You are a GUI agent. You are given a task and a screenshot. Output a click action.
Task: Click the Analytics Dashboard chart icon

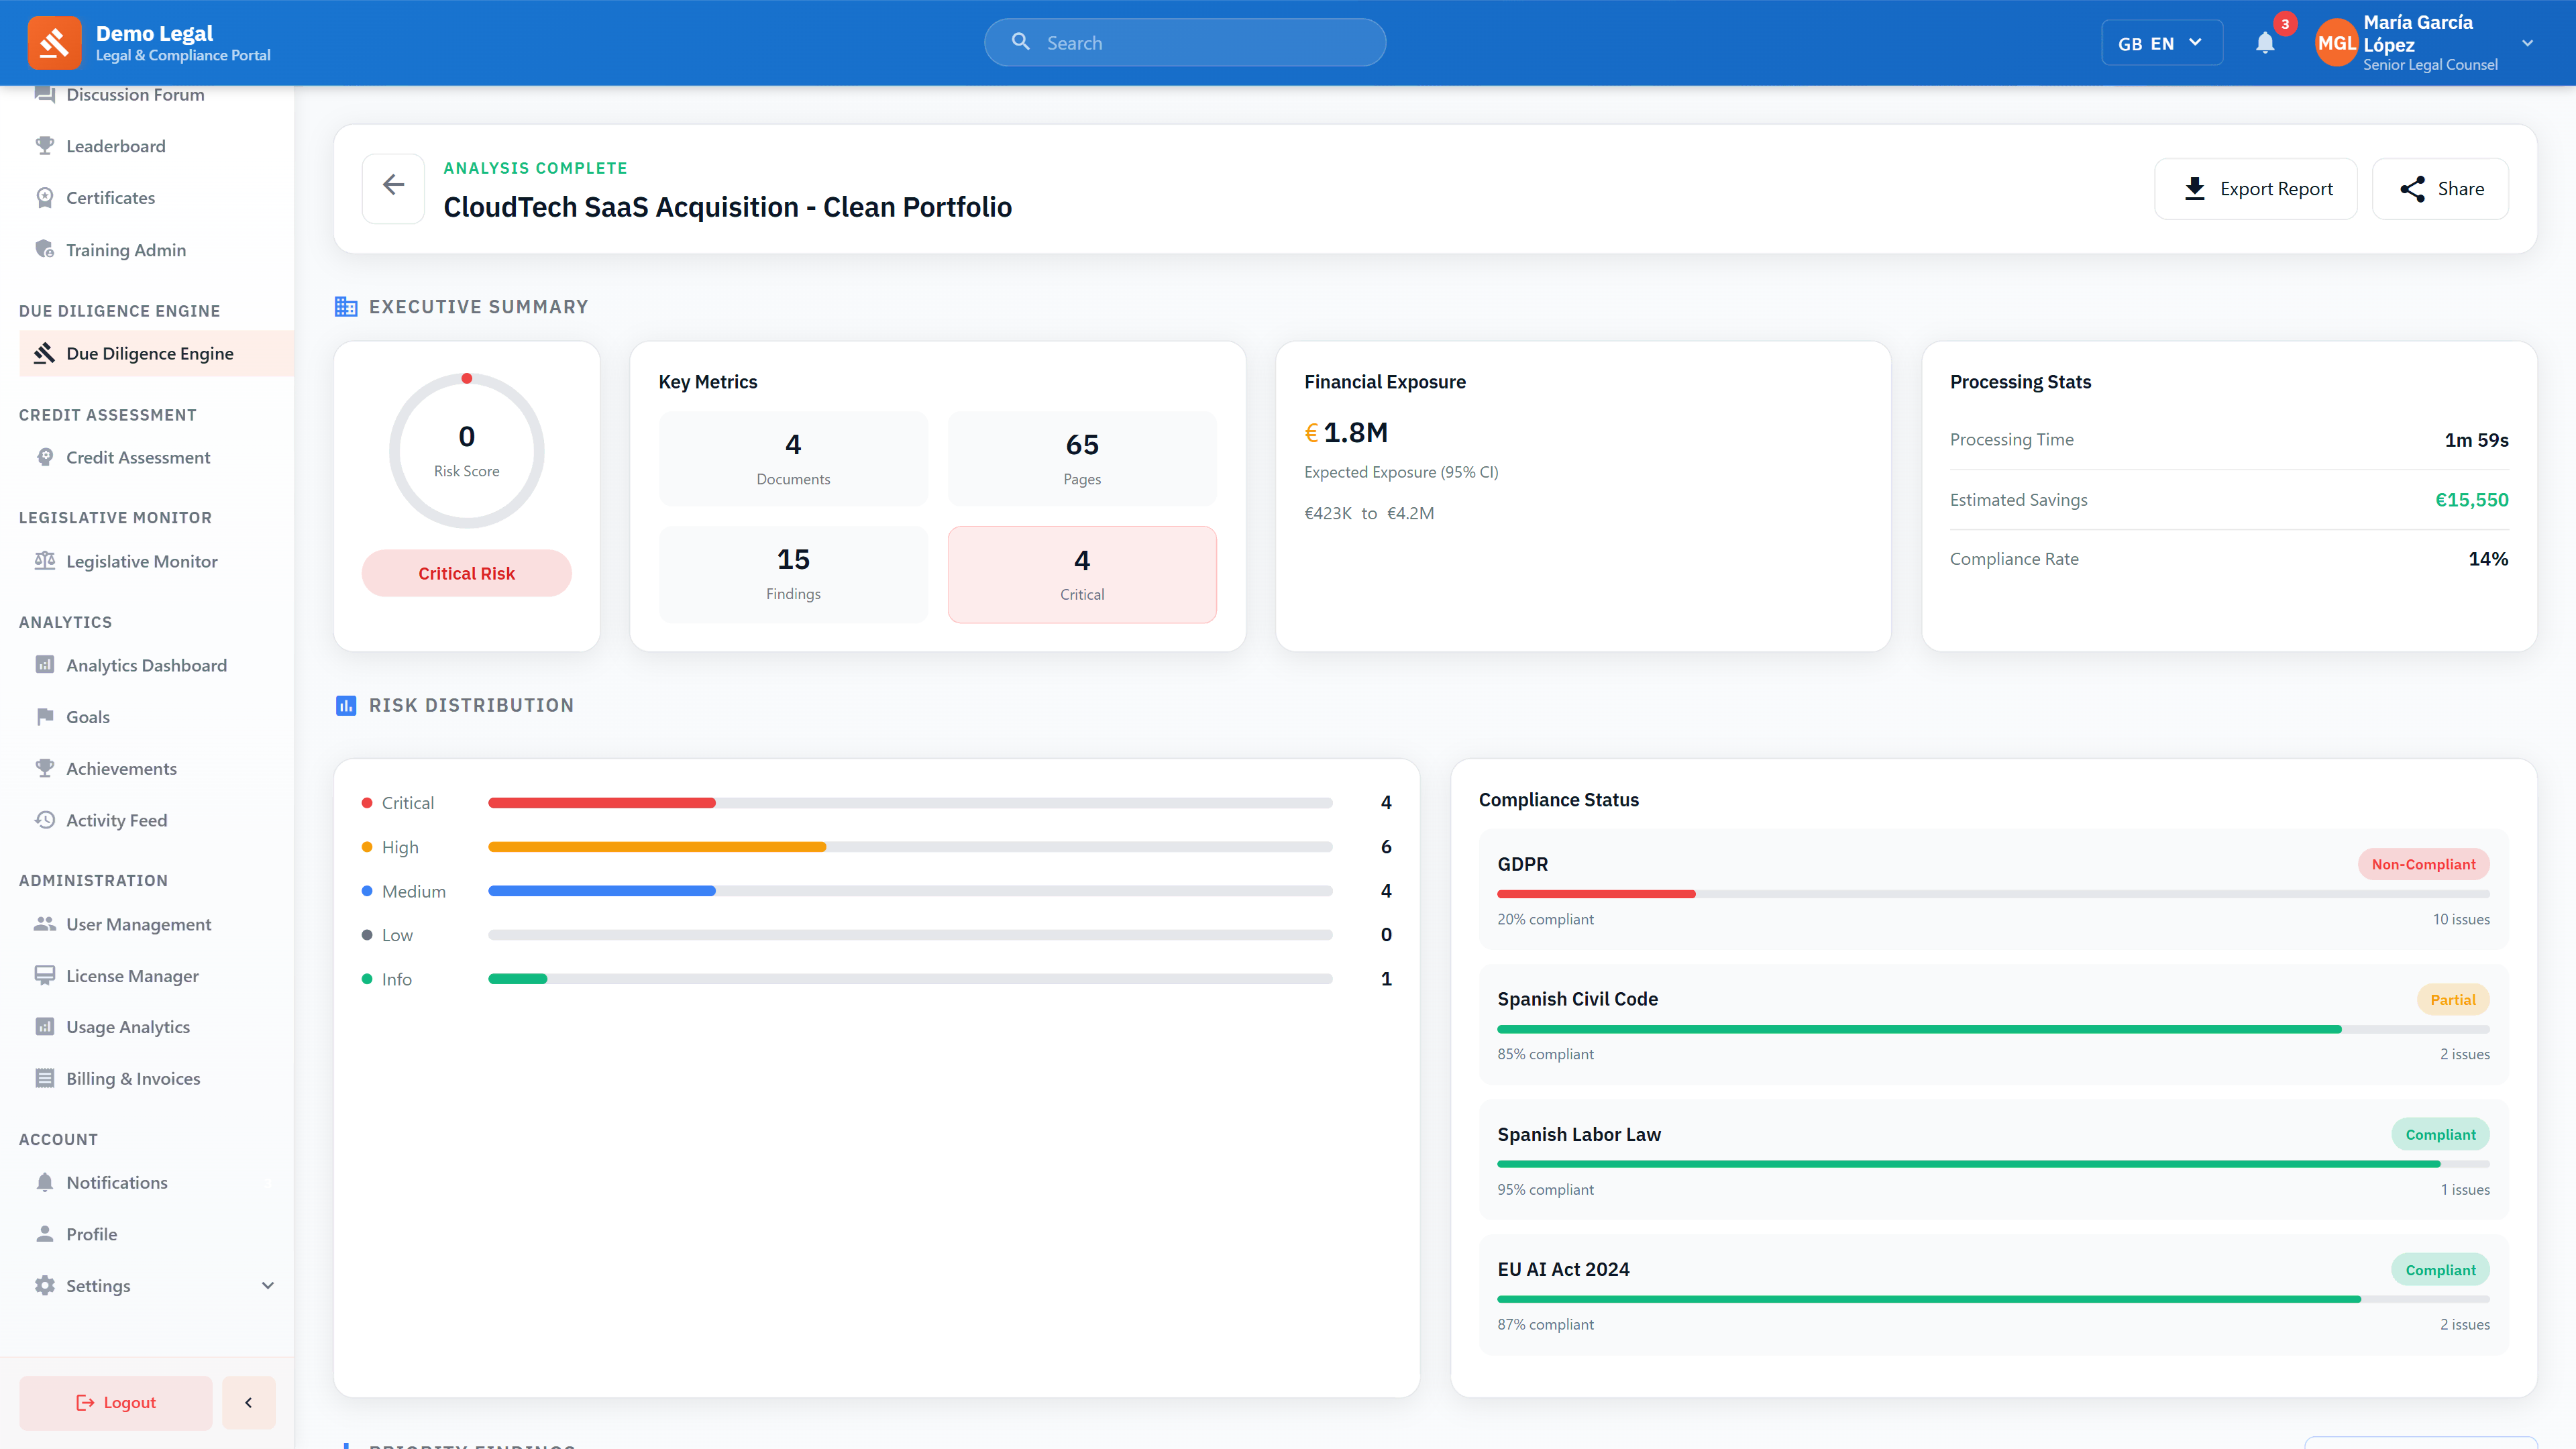[45, 665]
